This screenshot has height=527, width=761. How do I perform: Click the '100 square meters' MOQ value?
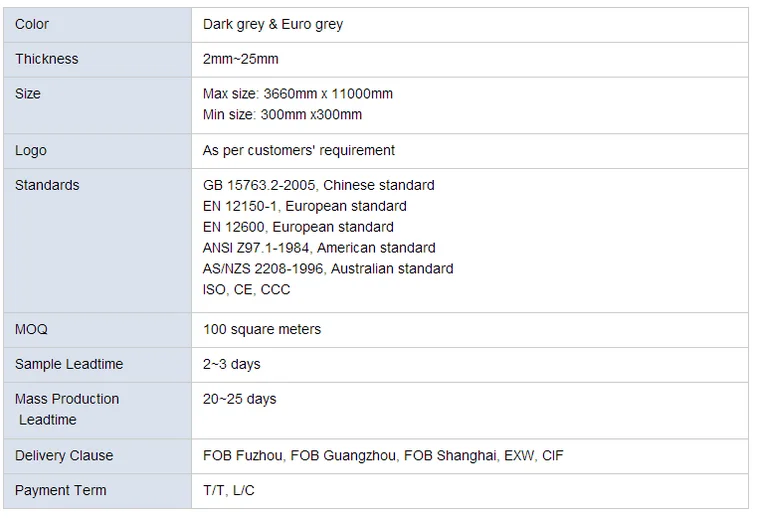point(261,330)
